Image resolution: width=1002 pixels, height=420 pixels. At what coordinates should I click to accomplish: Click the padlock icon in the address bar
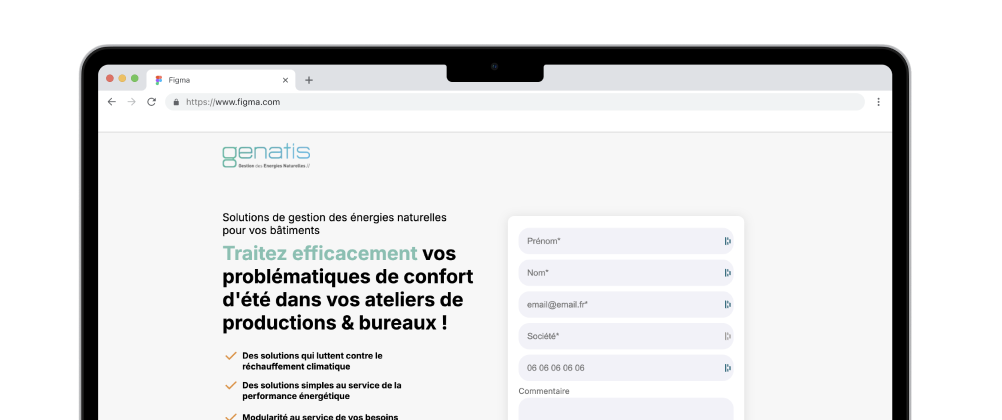[x=176, y=102]
